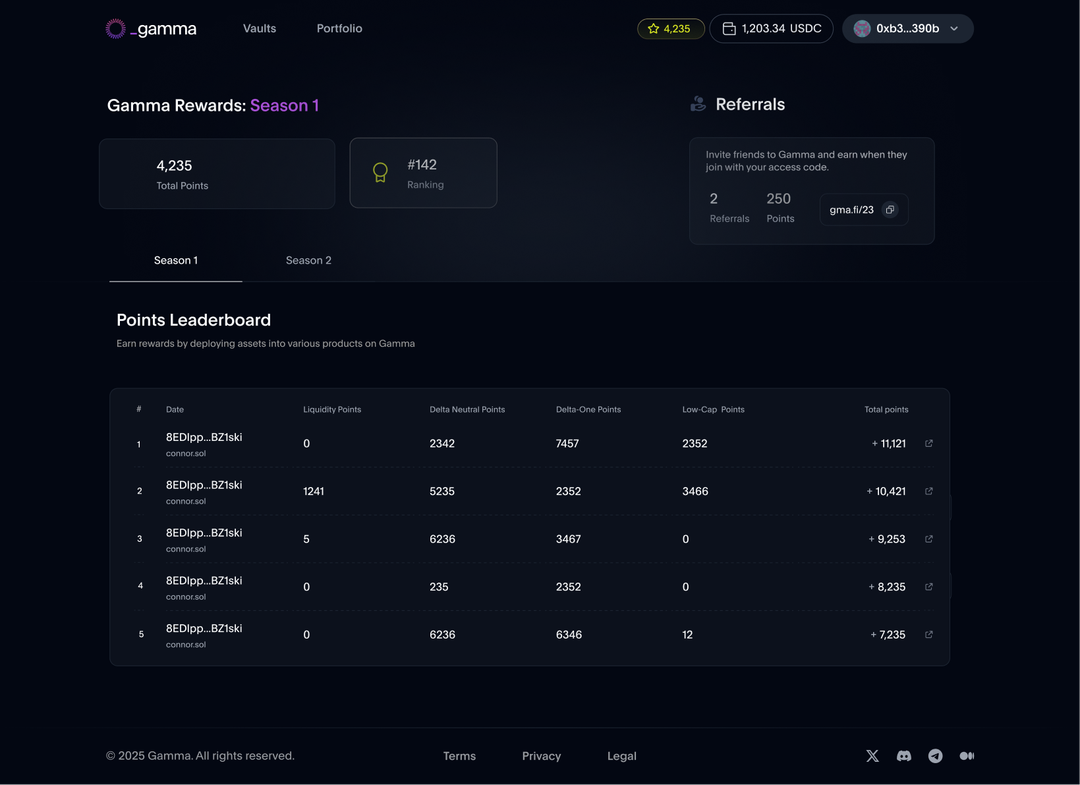
Task: Switch to the Season 1 tab
Action: click(176, 260)
